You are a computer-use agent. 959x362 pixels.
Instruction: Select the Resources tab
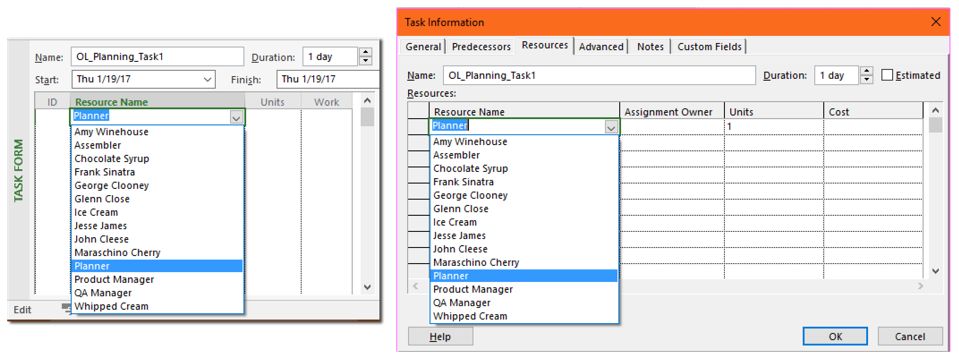545,45
